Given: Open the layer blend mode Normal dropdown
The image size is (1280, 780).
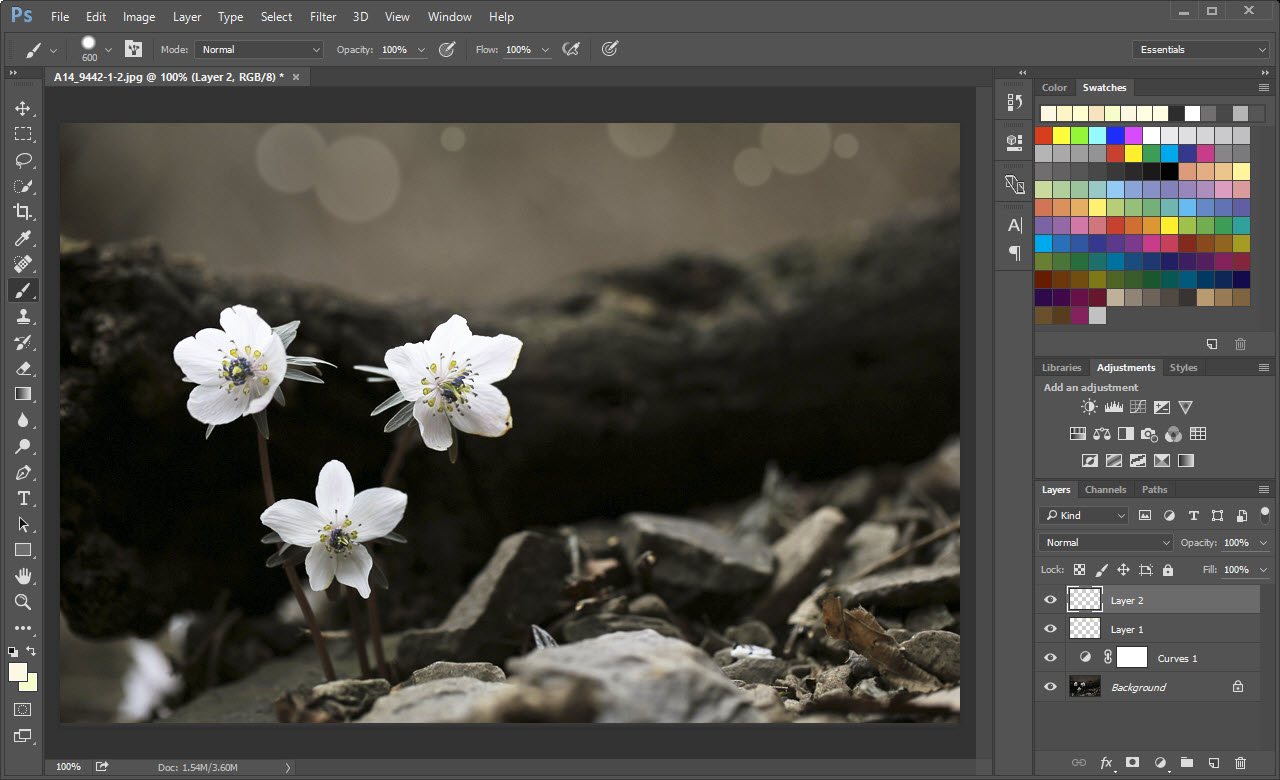Looking at the screenshot, I should click(x=1106, y=542).
